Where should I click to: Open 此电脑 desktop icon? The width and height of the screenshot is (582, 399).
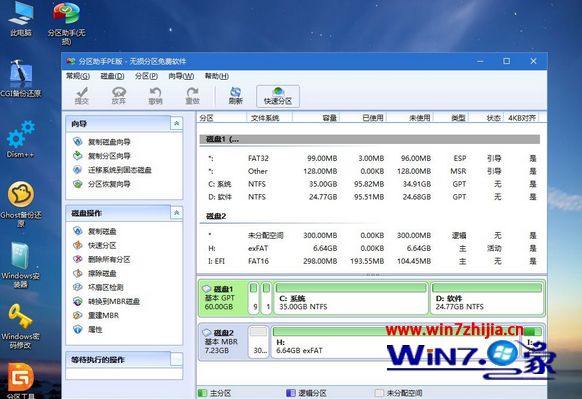[21, 19]
